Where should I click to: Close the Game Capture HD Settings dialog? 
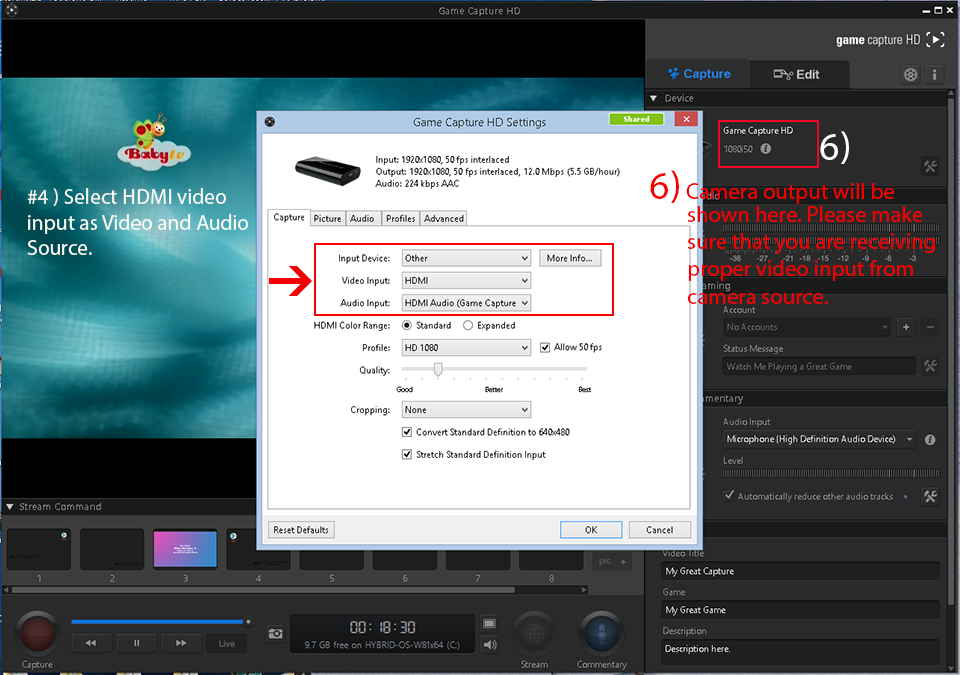pyautogui.click(x=686, y=119)
